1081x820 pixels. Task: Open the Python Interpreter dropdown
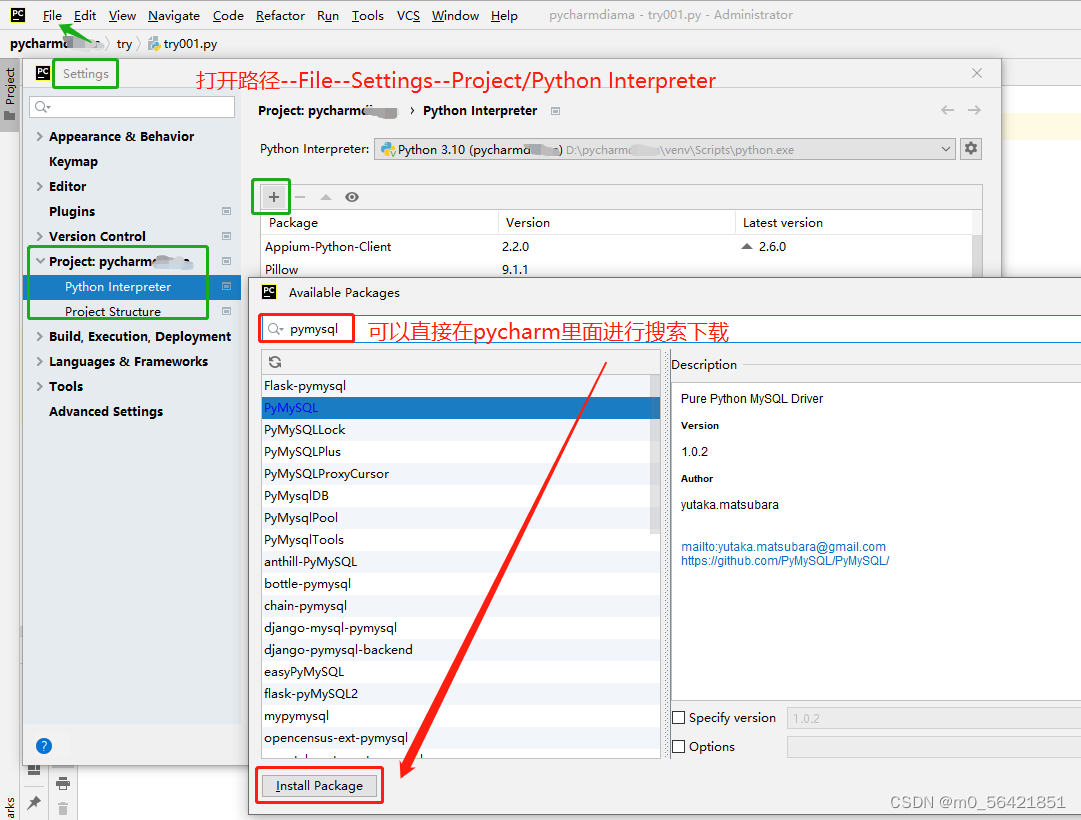(665, 149)
